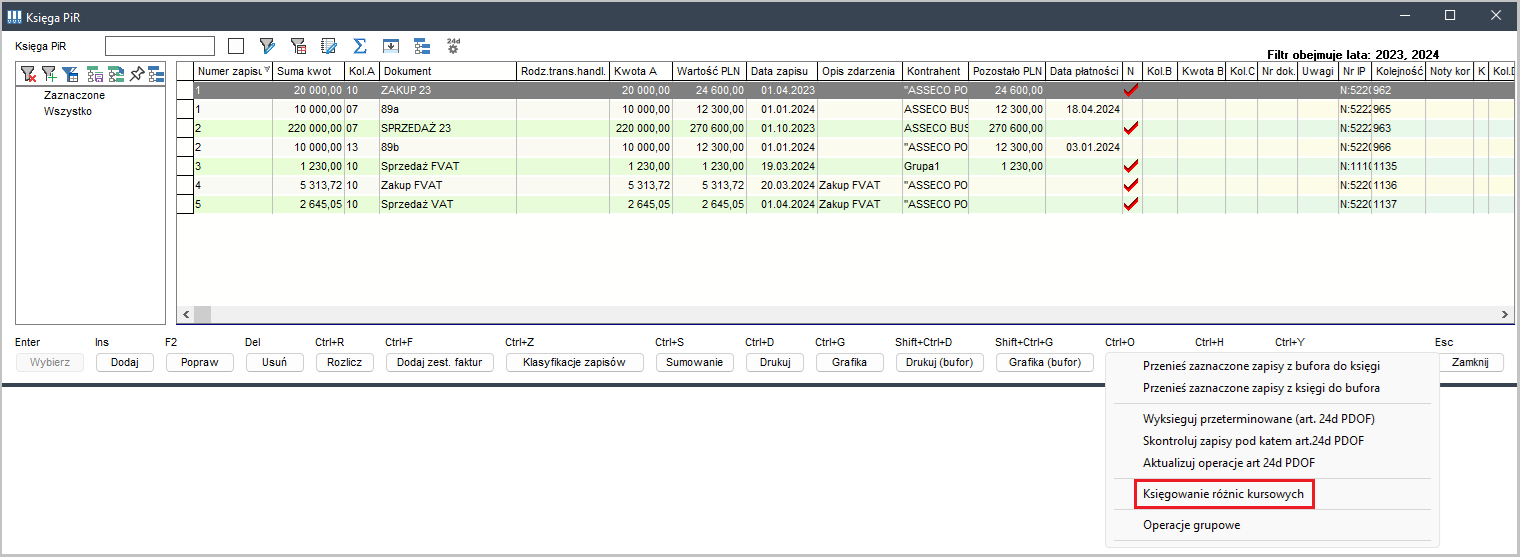The height and width of the screenshot is (557, 1520).
Task: Click the 'Wartość PLN' column header
Action: point(709,71)
